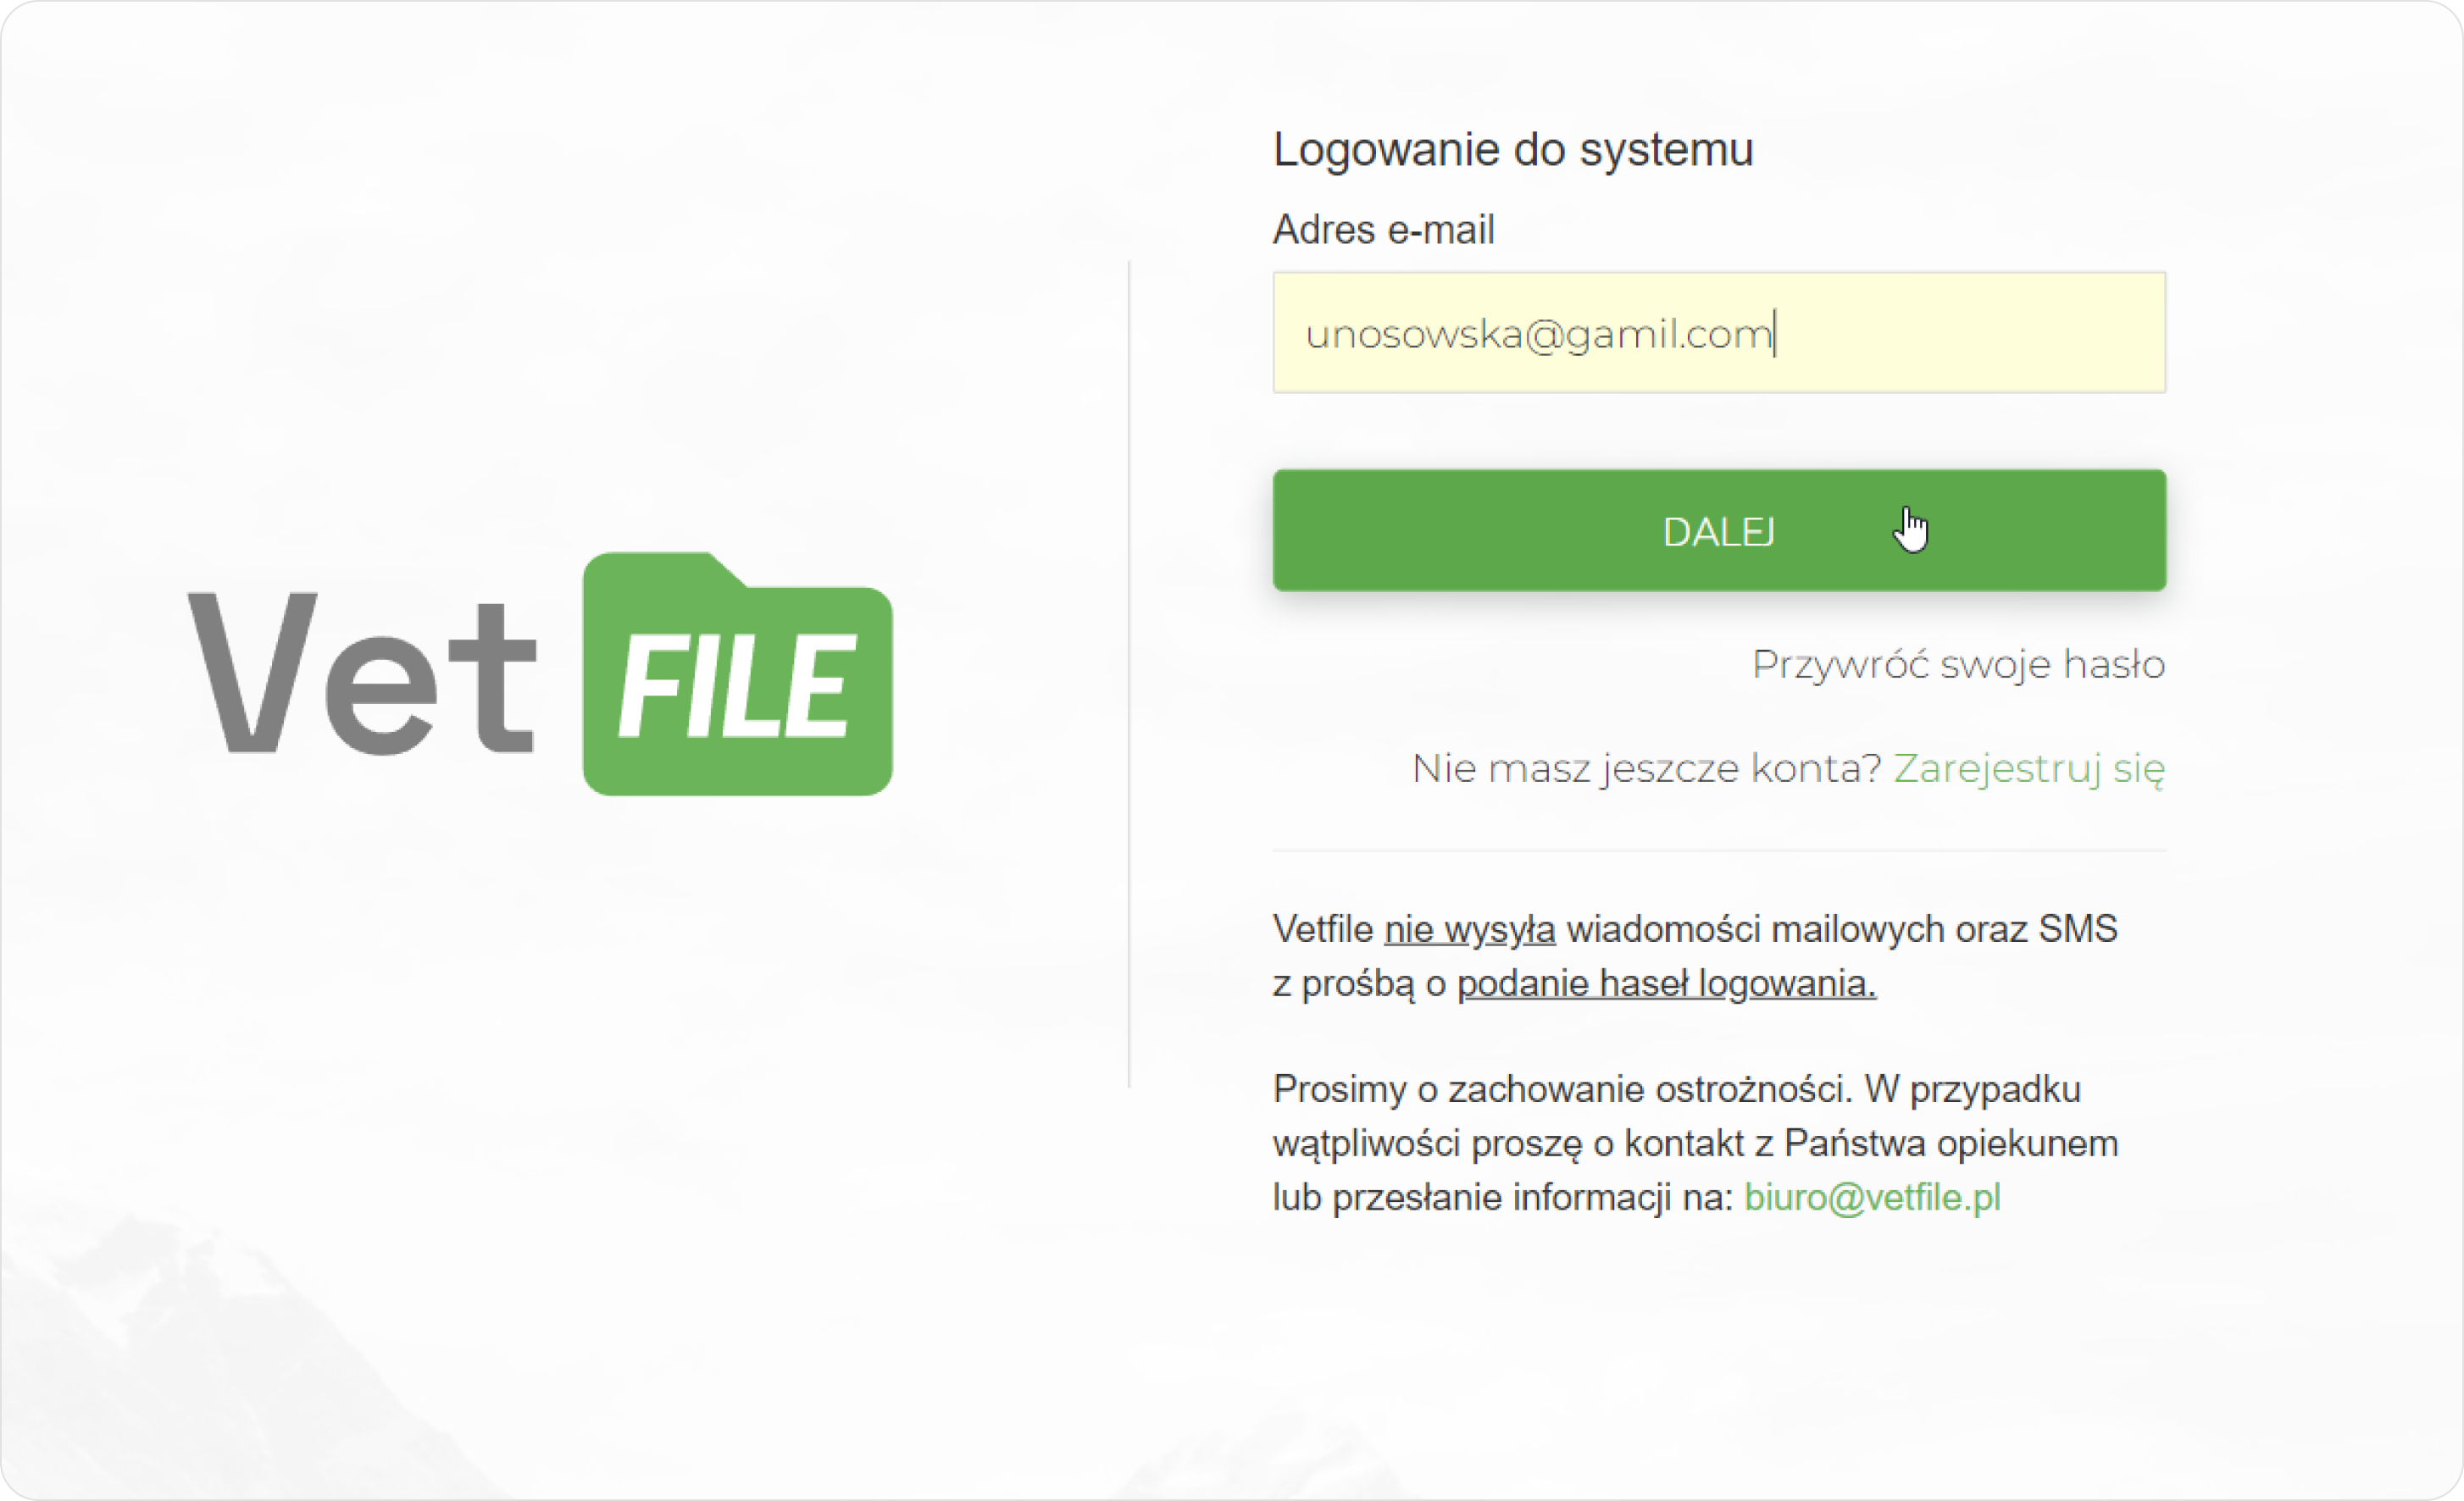Open the biuro@vetfile.pl email link
This screenshot has height=1501, width=2464.
coord(1872,1197)
